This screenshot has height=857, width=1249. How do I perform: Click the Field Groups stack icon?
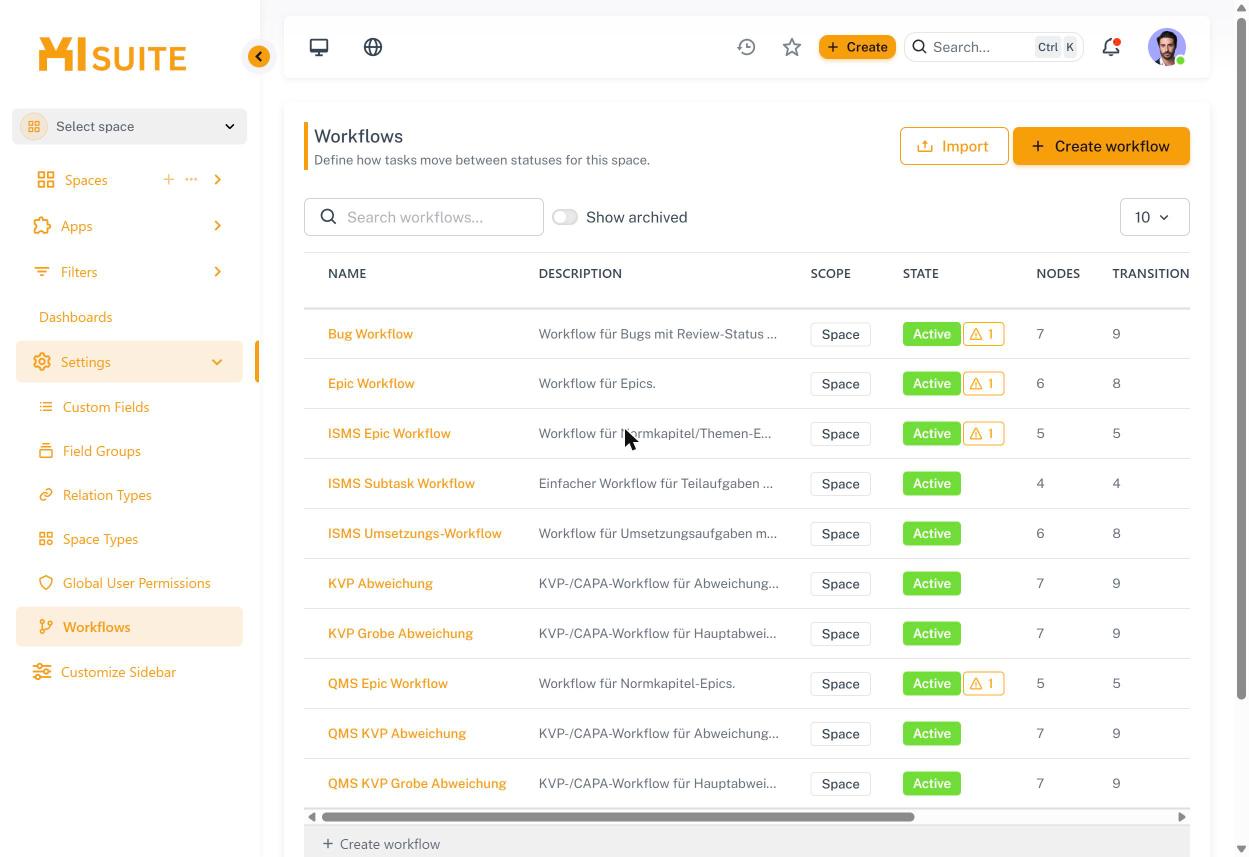click(x=46, y=451)
